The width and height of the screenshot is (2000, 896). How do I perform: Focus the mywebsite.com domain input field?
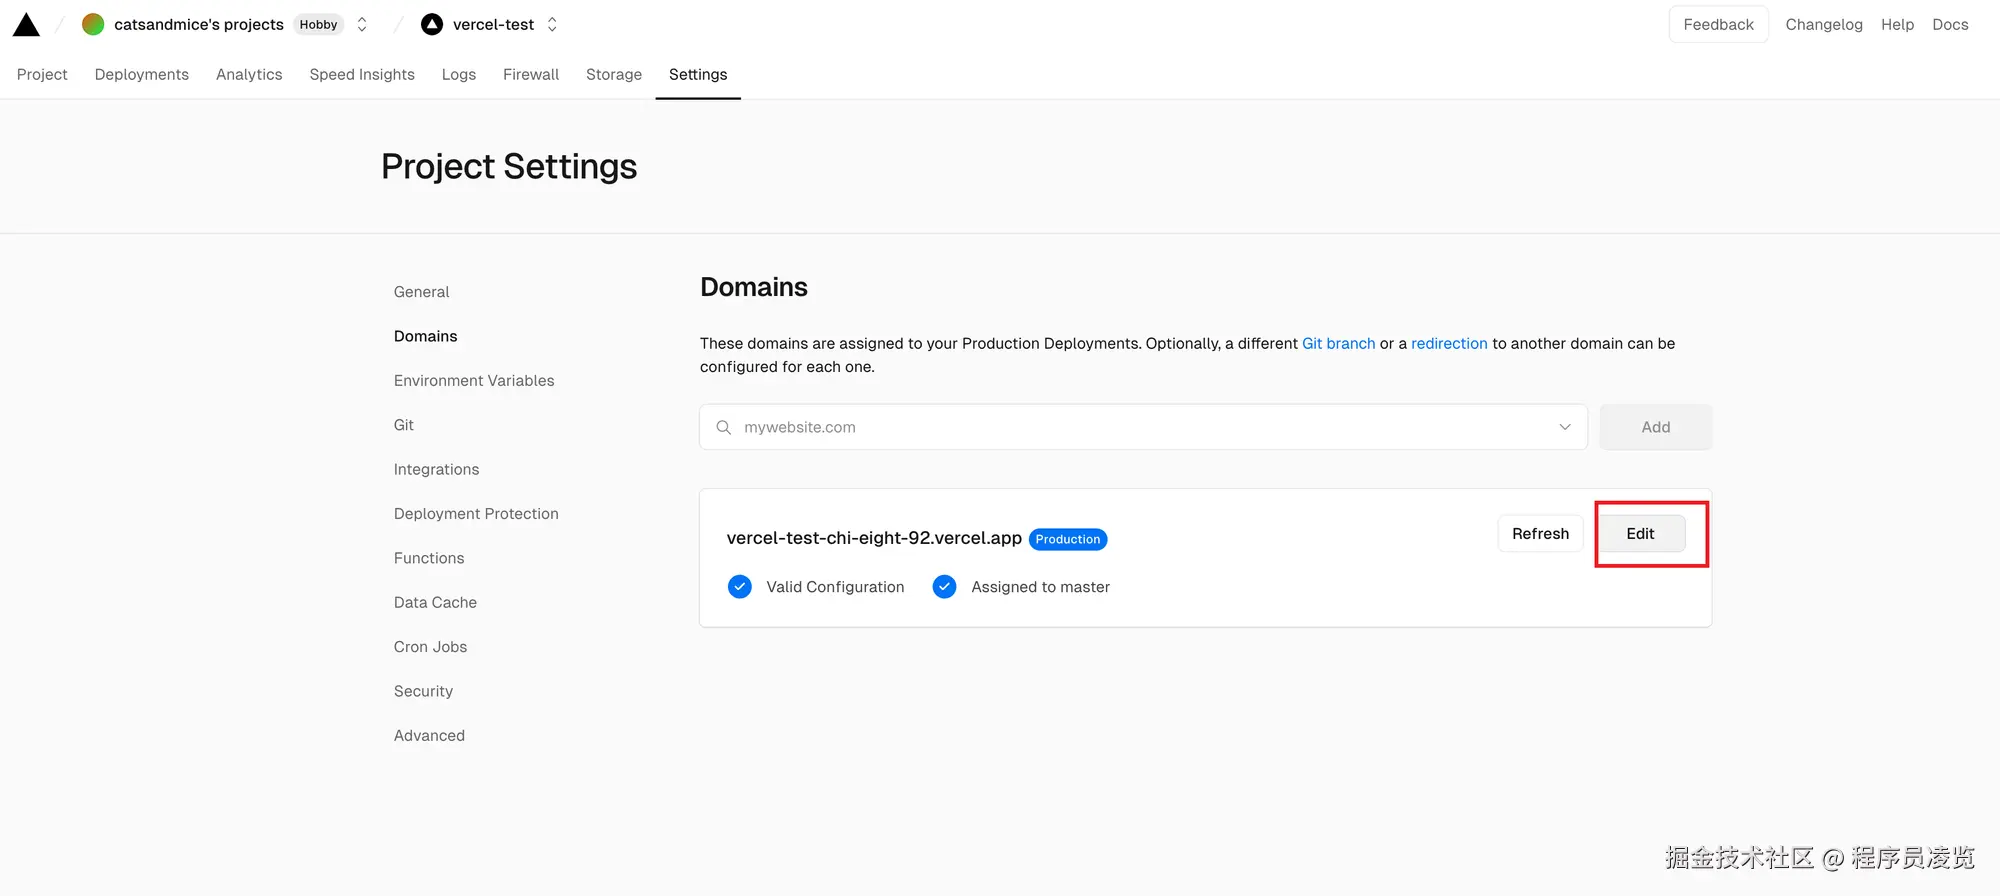1140,427
